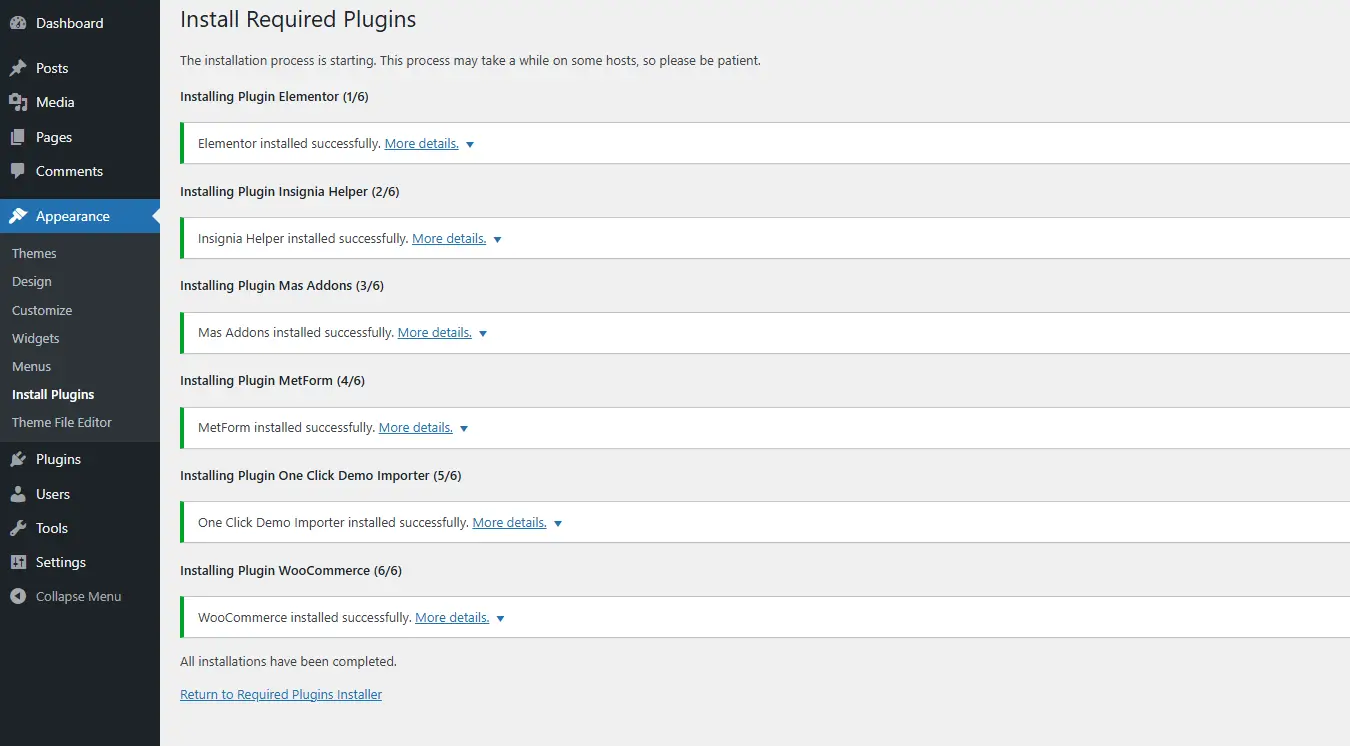1350x746 pixels.
Task: Open Settings menu item
Action: [80, 562]
